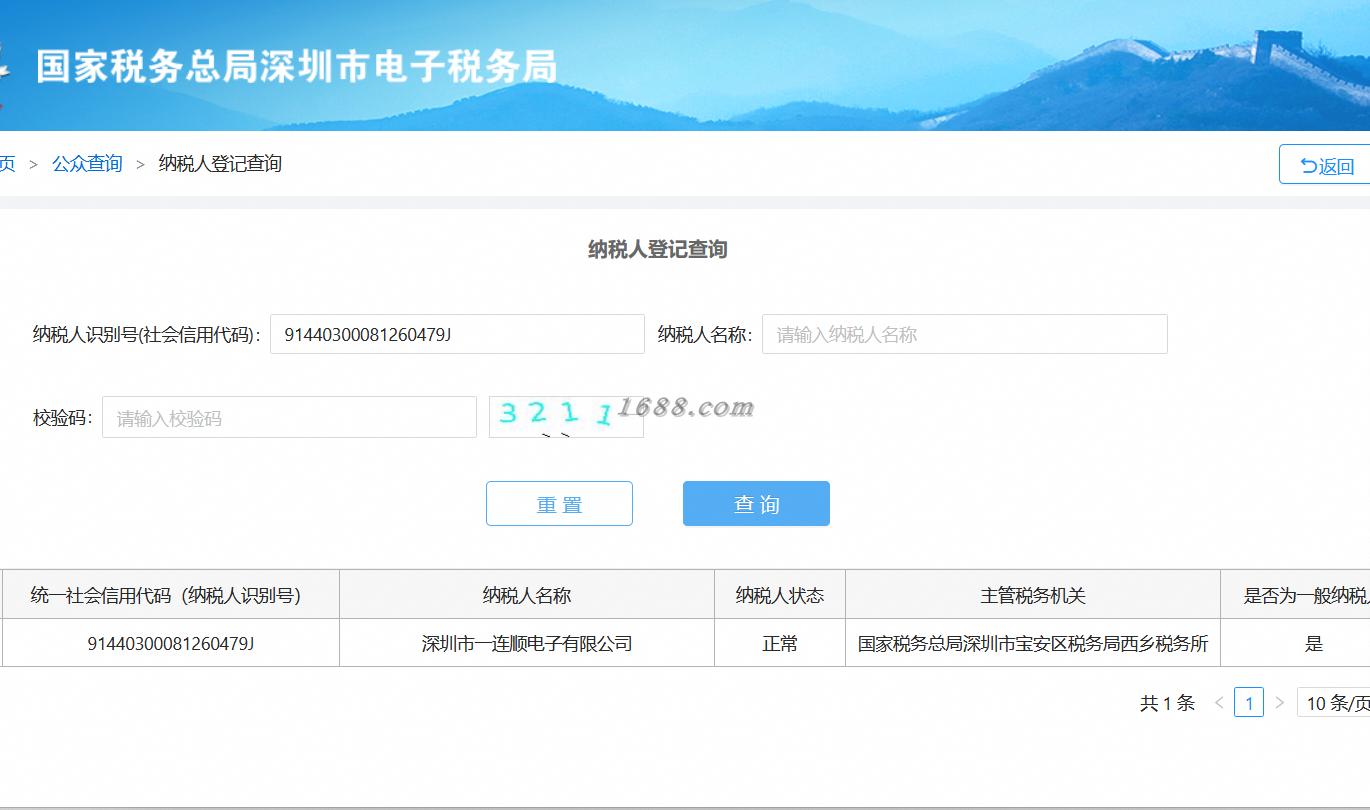The image size is (1370, 810).
Task: Focus the 纳税人名称 input field
Action: pos(965,334)
